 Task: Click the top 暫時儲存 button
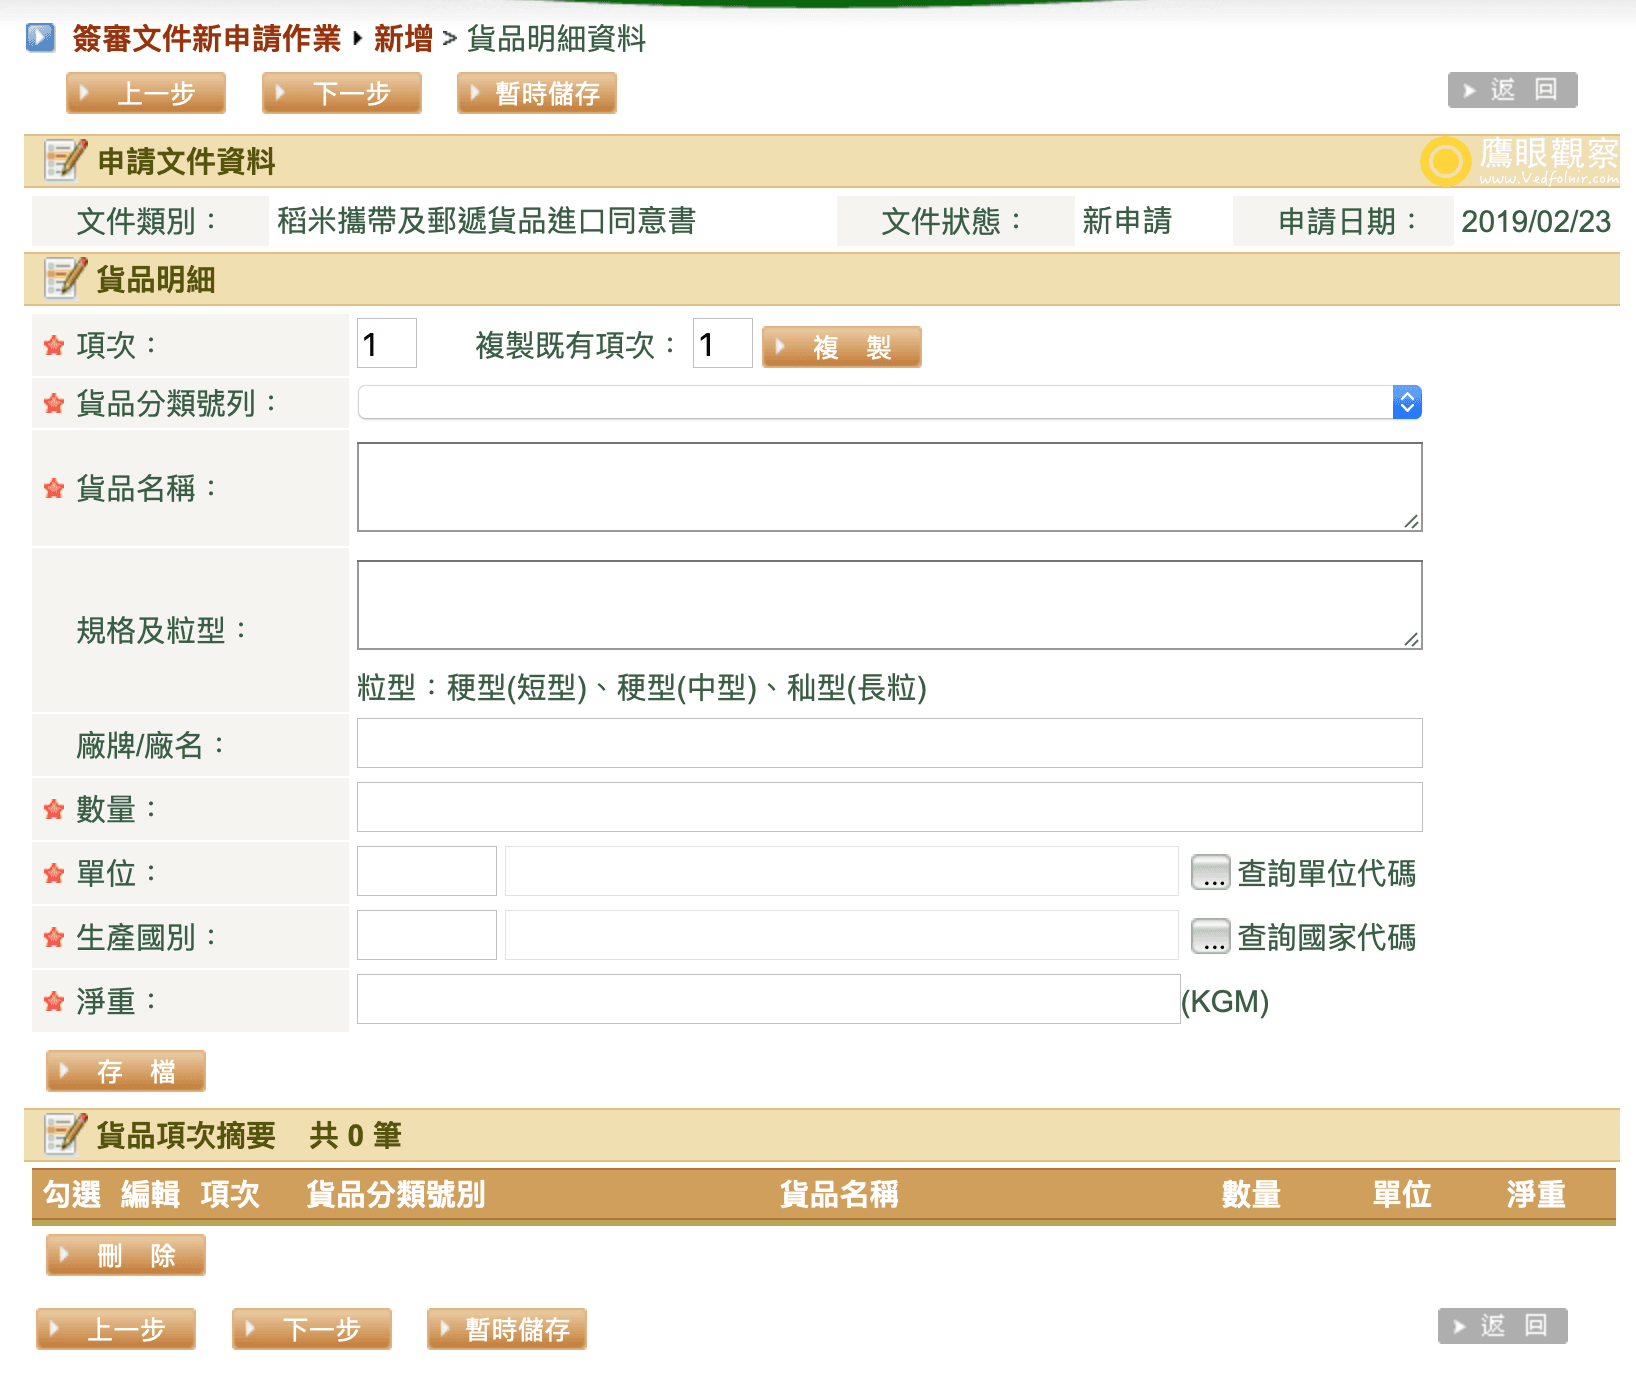[x=537, y=93]
